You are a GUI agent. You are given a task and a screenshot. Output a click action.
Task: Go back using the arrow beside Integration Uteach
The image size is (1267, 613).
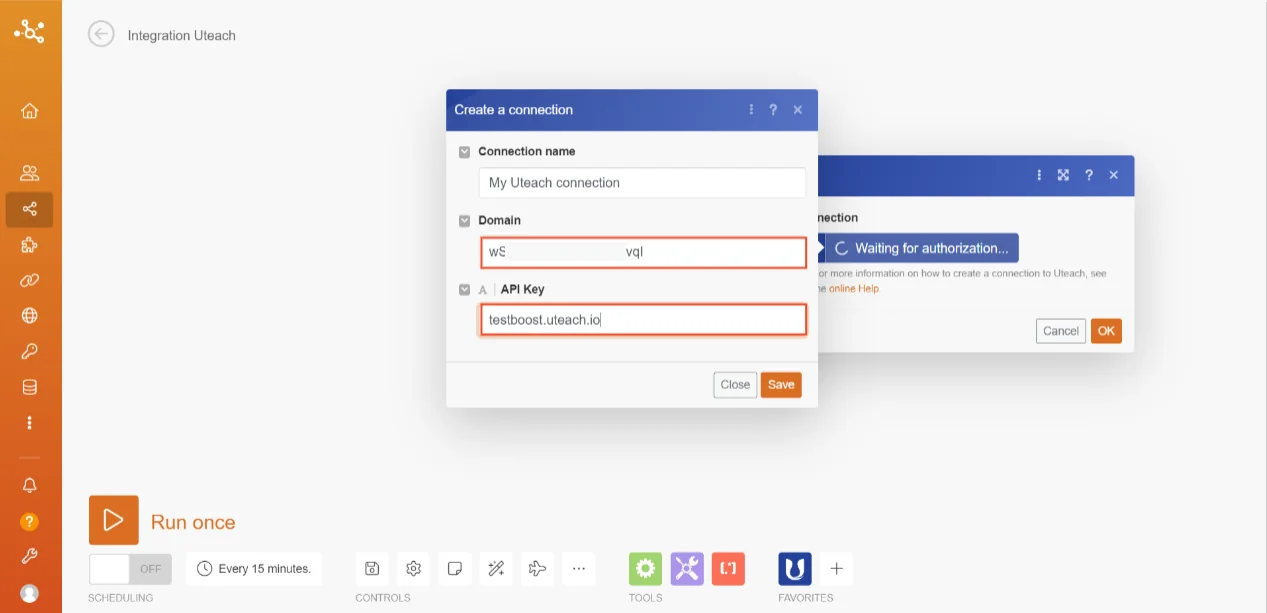[101, 34]
